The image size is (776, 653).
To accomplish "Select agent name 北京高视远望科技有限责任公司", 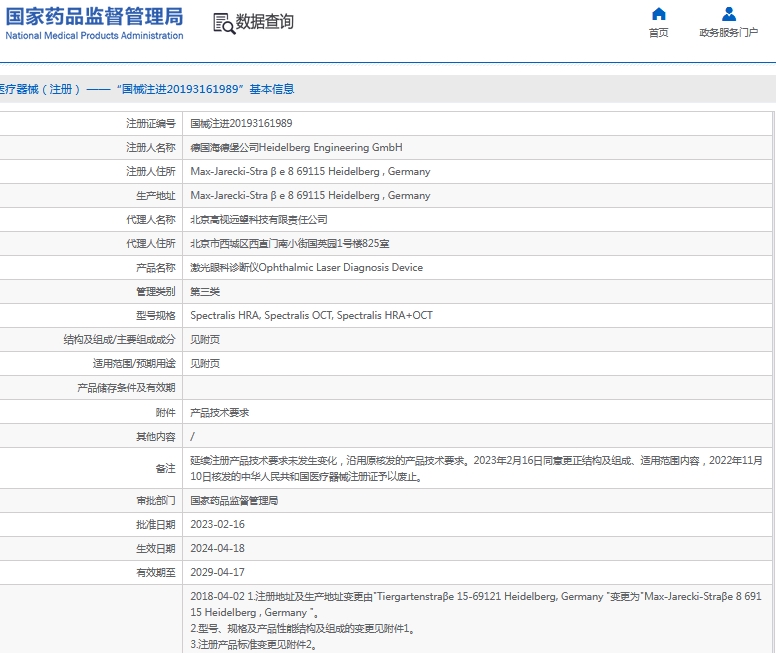I will [x=259, y=219].
